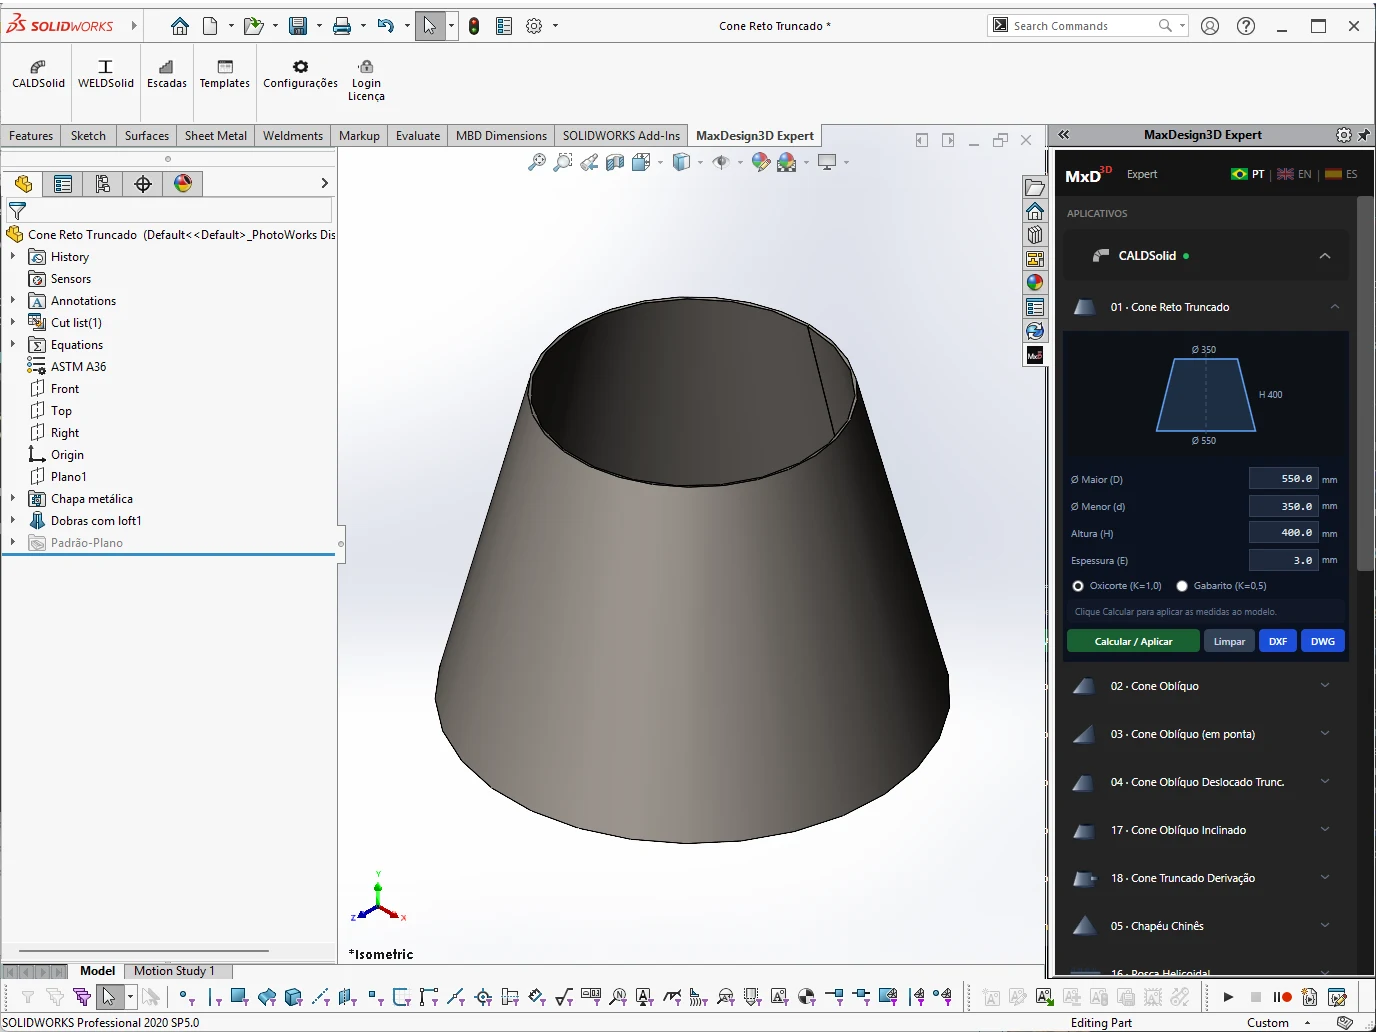Expand 03 - Cone Oblíquo (em ponta)
This screenshot has width=1376, height=1032.
(x=1325, y=734)
